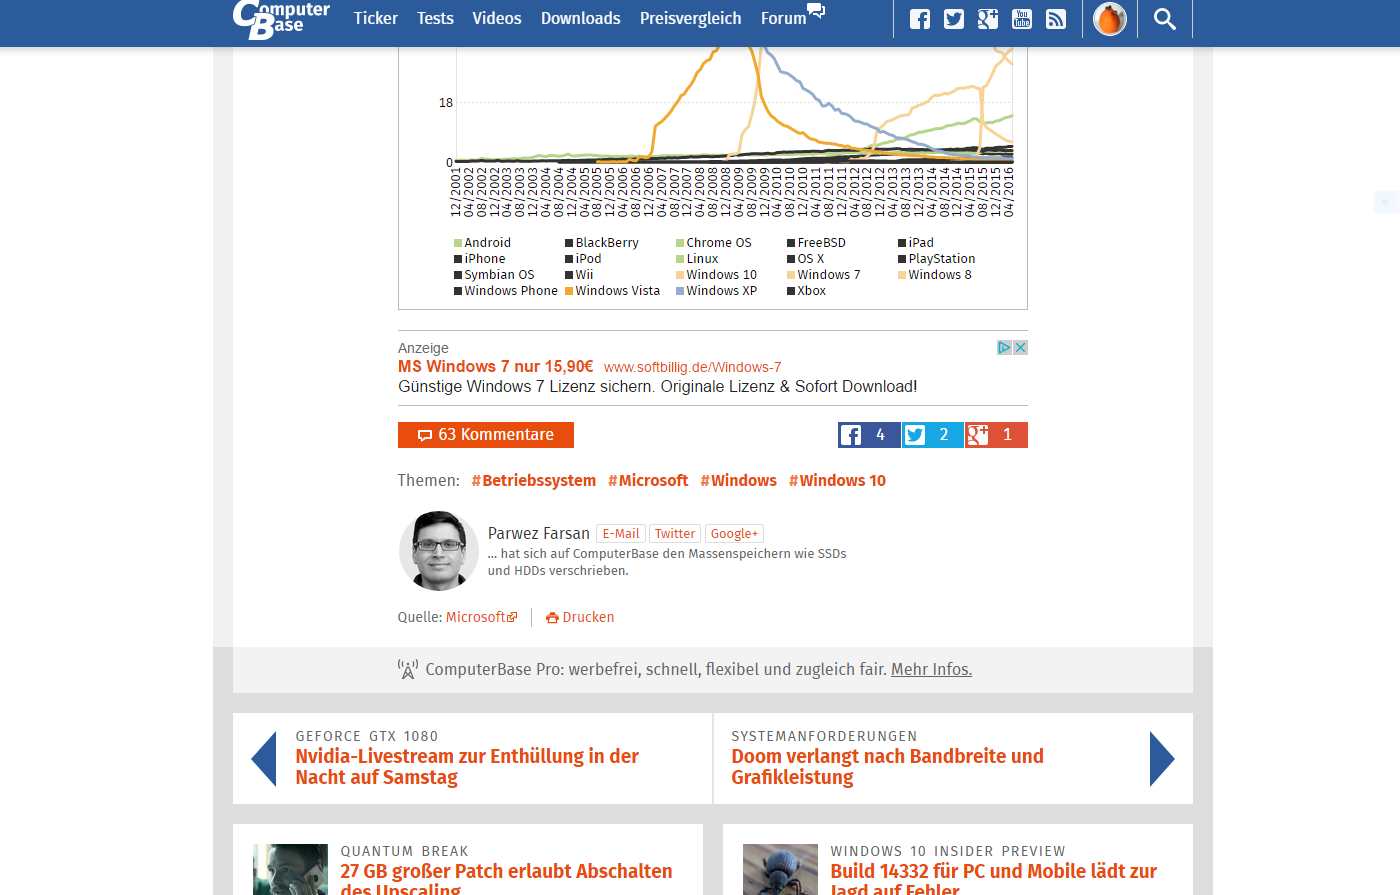Open the Twitter icon in the header

[954, 19]
